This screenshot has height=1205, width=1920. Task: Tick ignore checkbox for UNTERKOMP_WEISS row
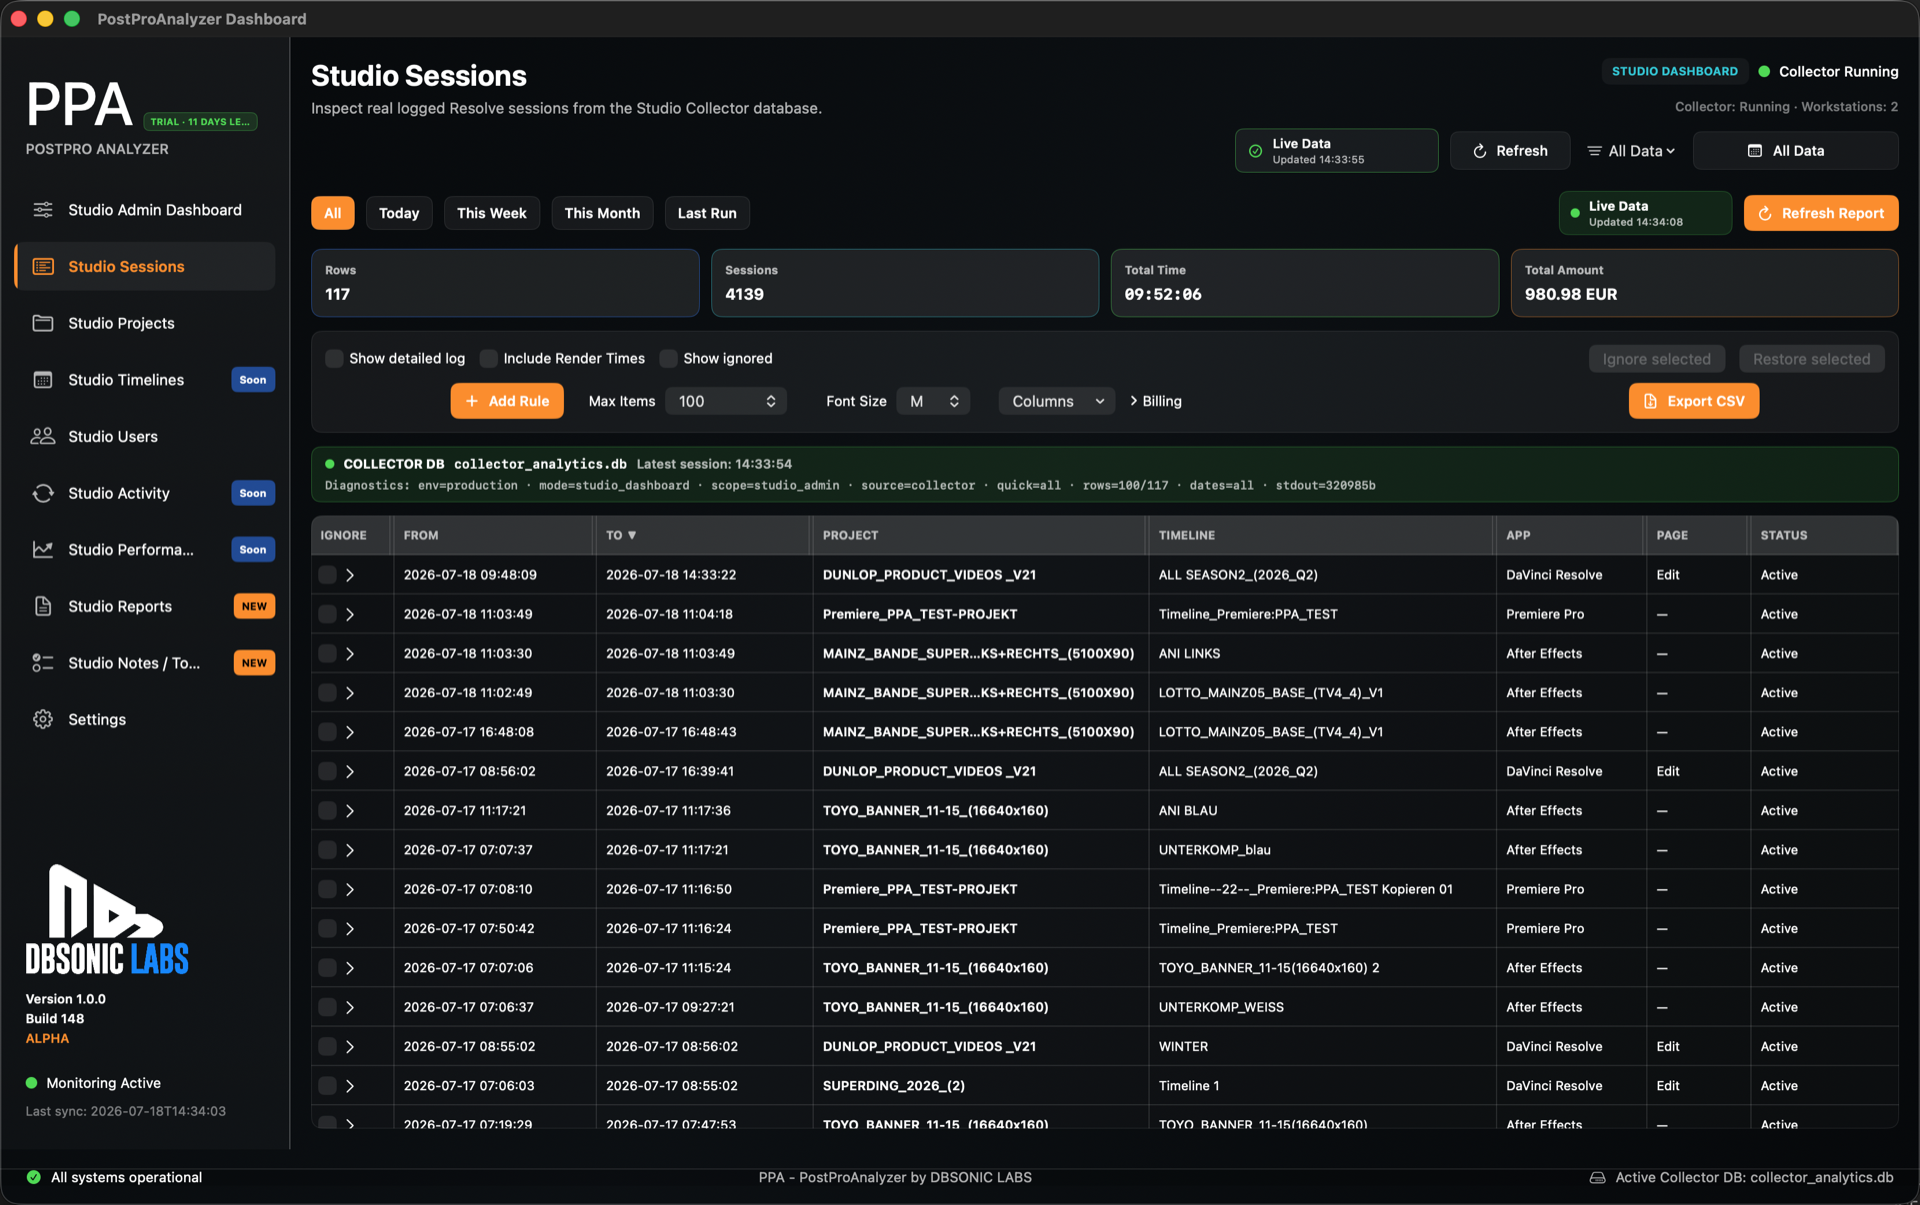point(327,1008)
